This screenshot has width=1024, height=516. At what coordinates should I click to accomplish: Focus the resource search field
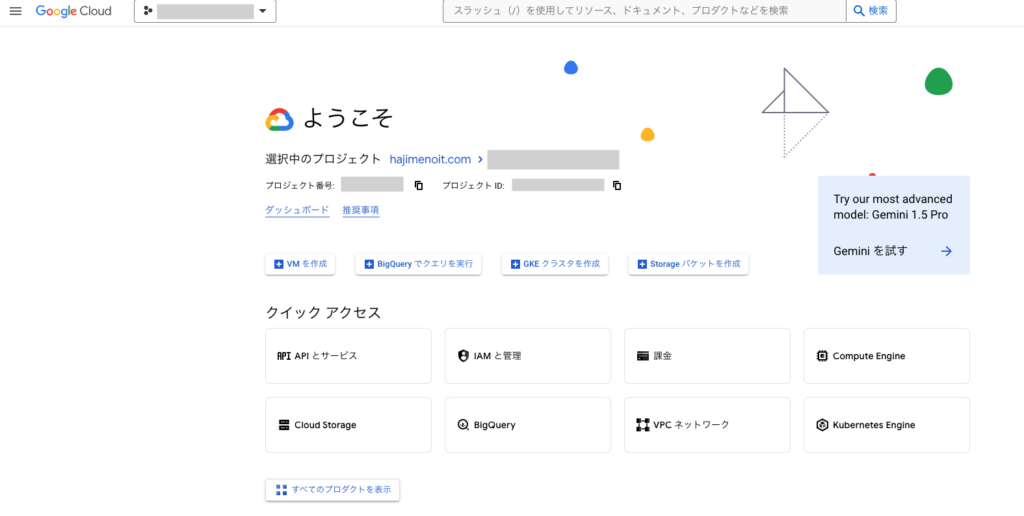point(644,11)
